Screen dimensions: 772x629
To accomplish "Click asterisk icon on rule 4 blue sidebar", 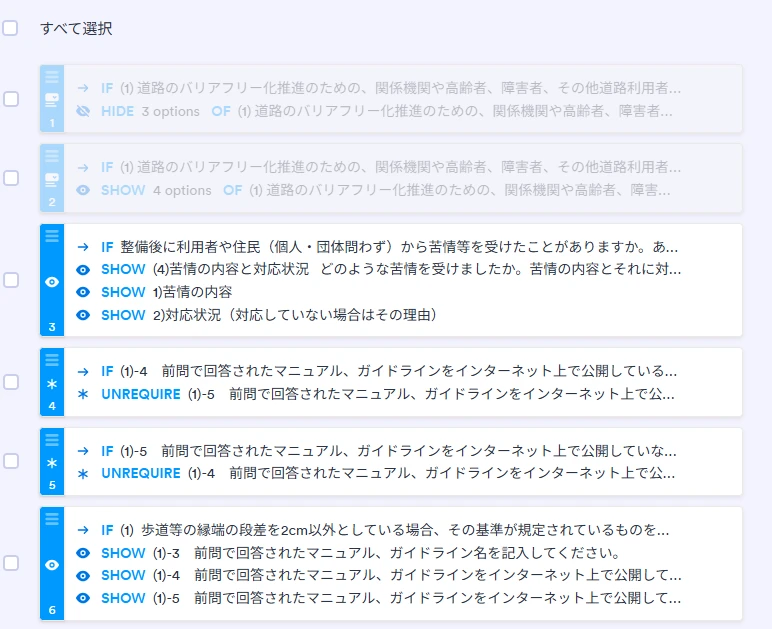I will [52, 384].
